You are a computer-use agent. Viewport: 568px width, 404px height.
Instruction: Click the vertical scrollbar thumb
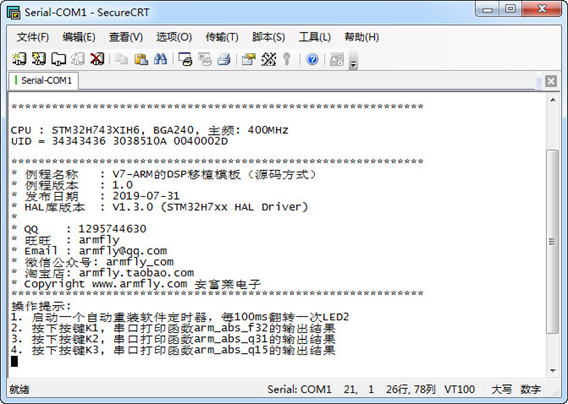coord(552,241)
